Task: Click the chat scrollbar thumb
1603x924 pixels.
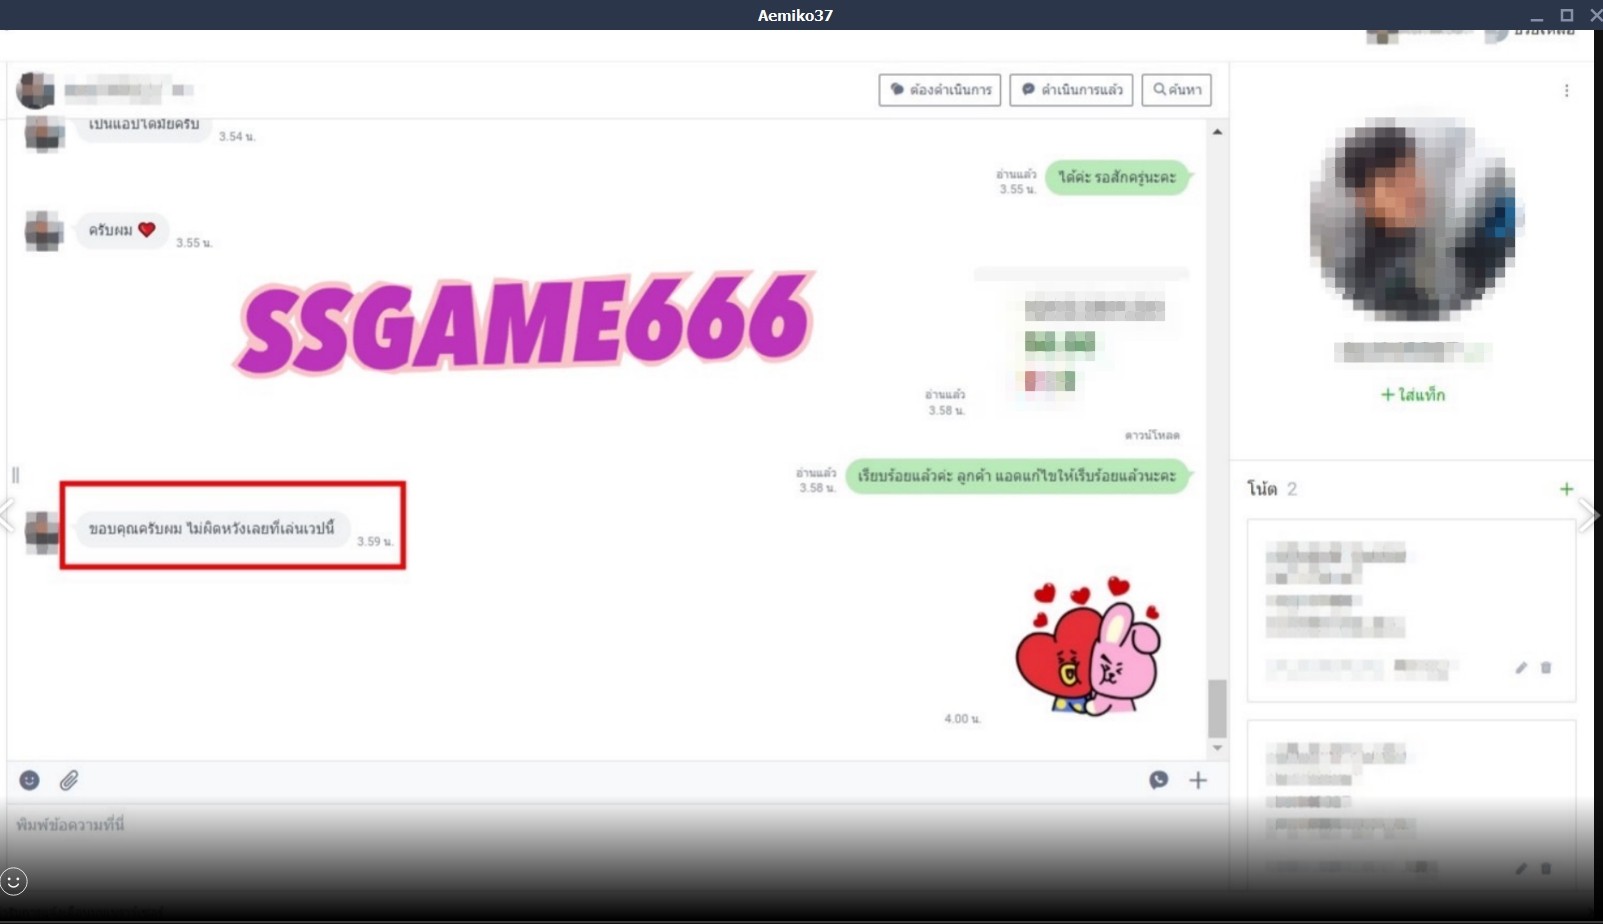Action: pos(1217,708)
